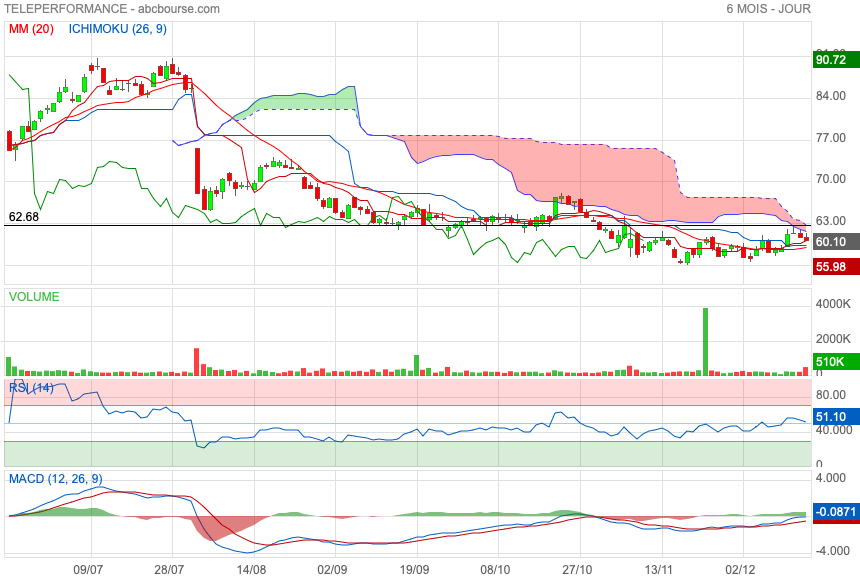Click the RSI (14) panel label
The width and height of the screenshot is (860, 580).
click(31, 388)
